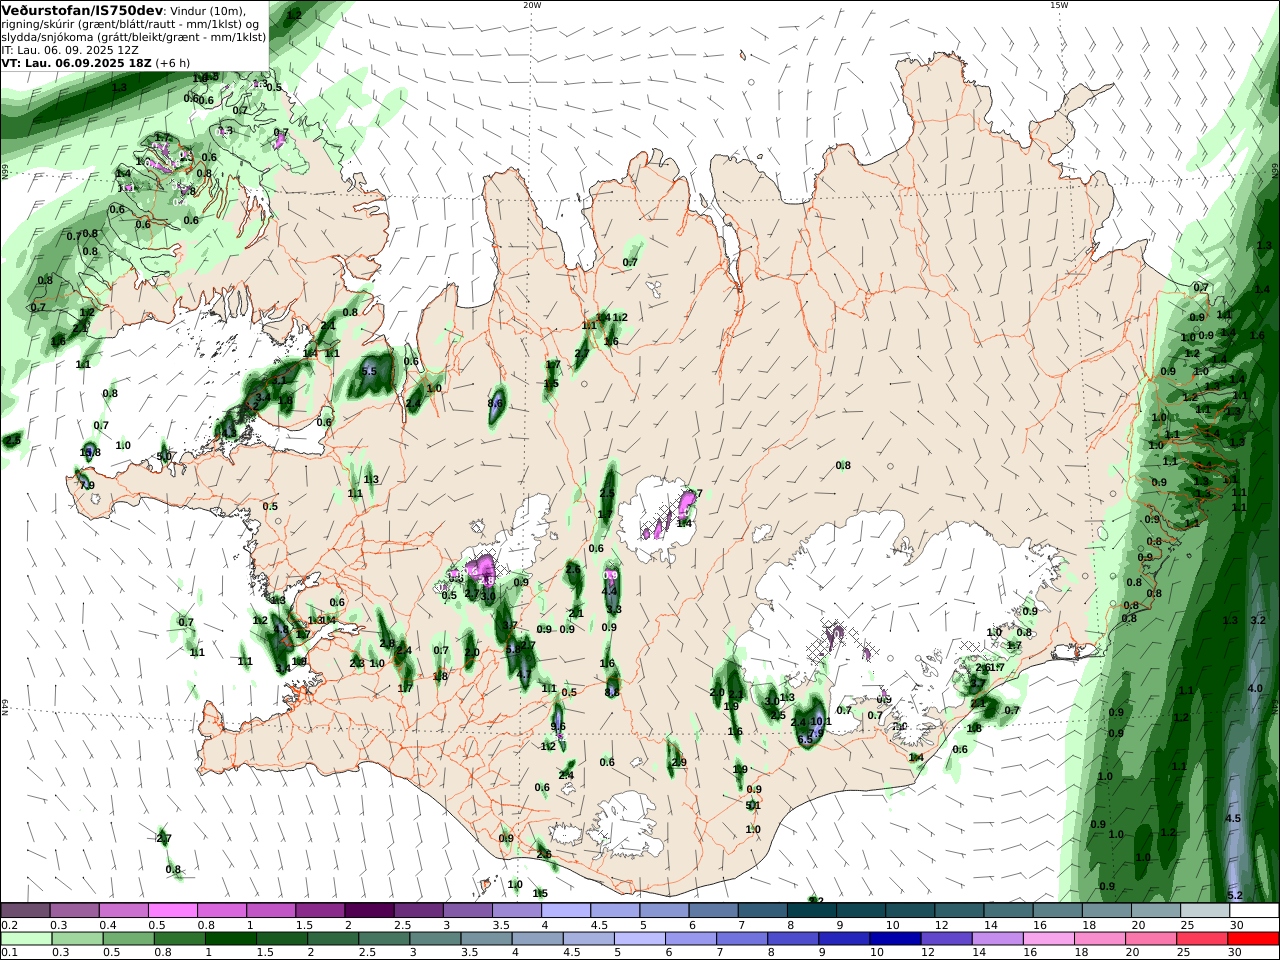The image size is (1280, 960).
Task: Click the 8.6 precipitation value on the map
Action: coord(495,403)
